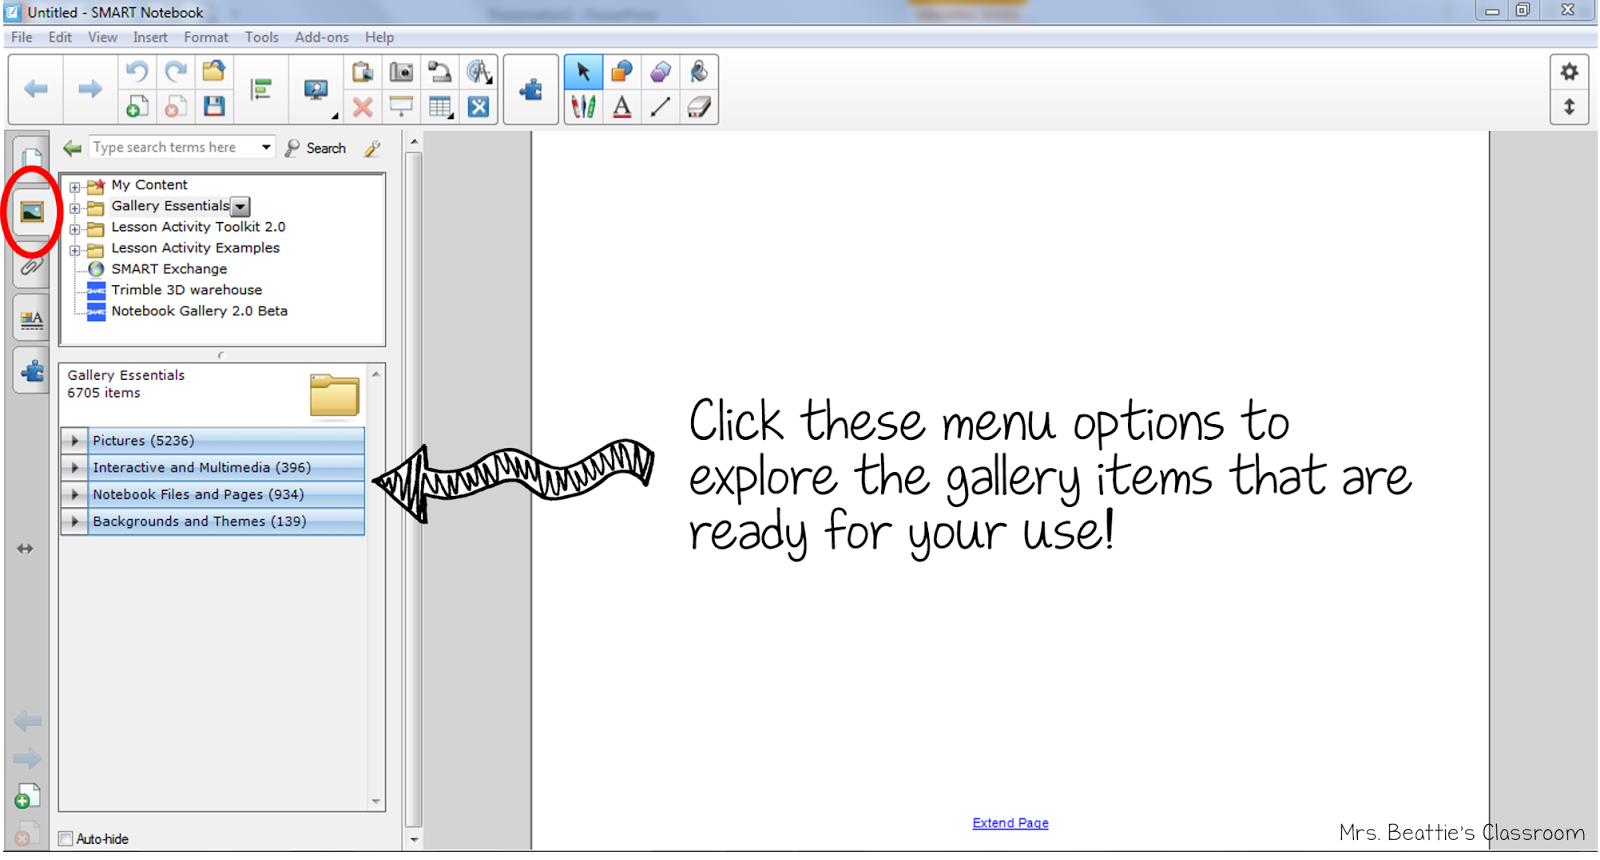Move the sidebar to the other side
1600x860 pixels.
pyautogui.click(x=25, y=549)
